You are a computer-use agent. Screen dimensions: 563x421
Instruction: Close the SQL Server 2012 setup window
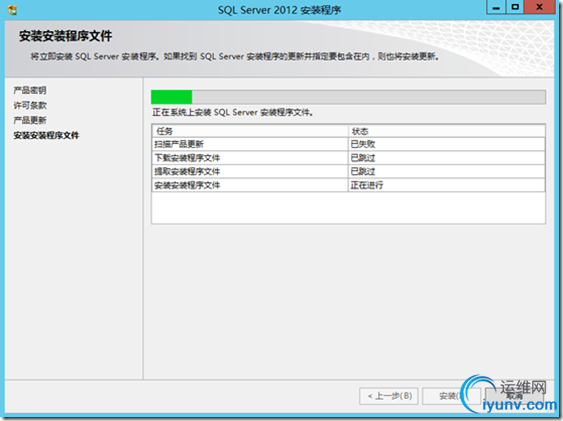coord(539,8)
